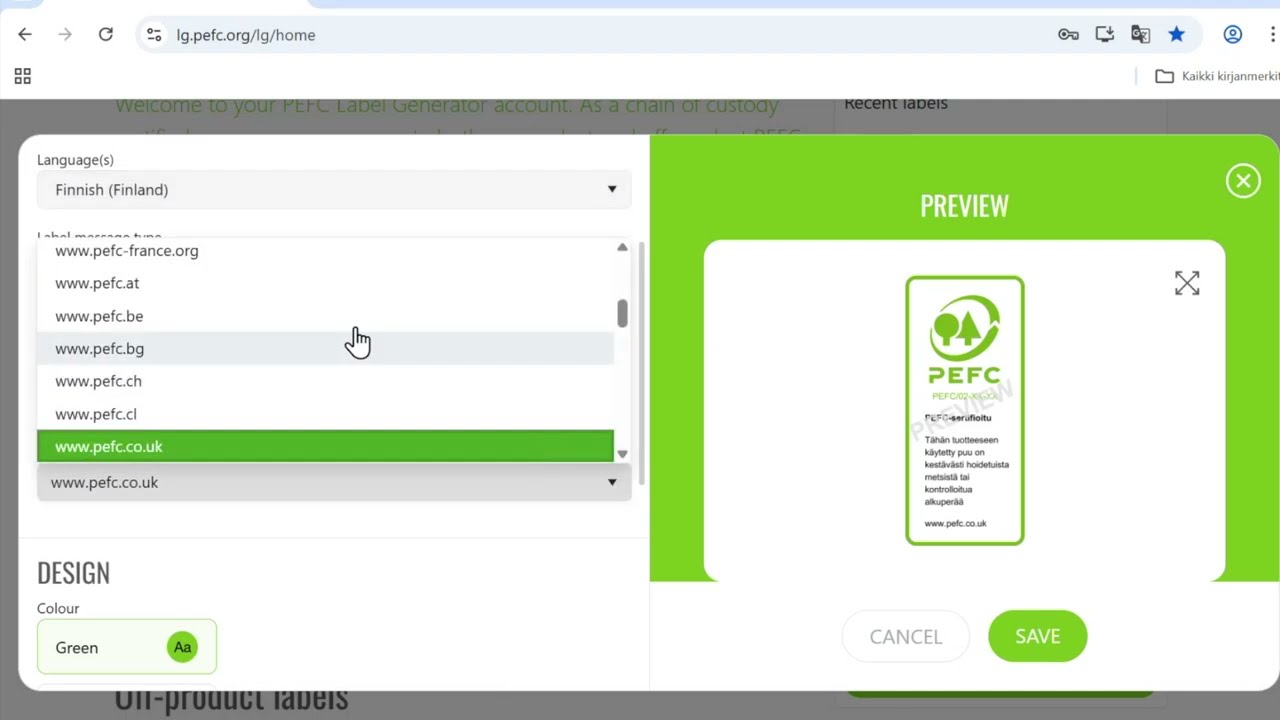Expand the www.pefc.co.uk website dropdown

[334, 482]
